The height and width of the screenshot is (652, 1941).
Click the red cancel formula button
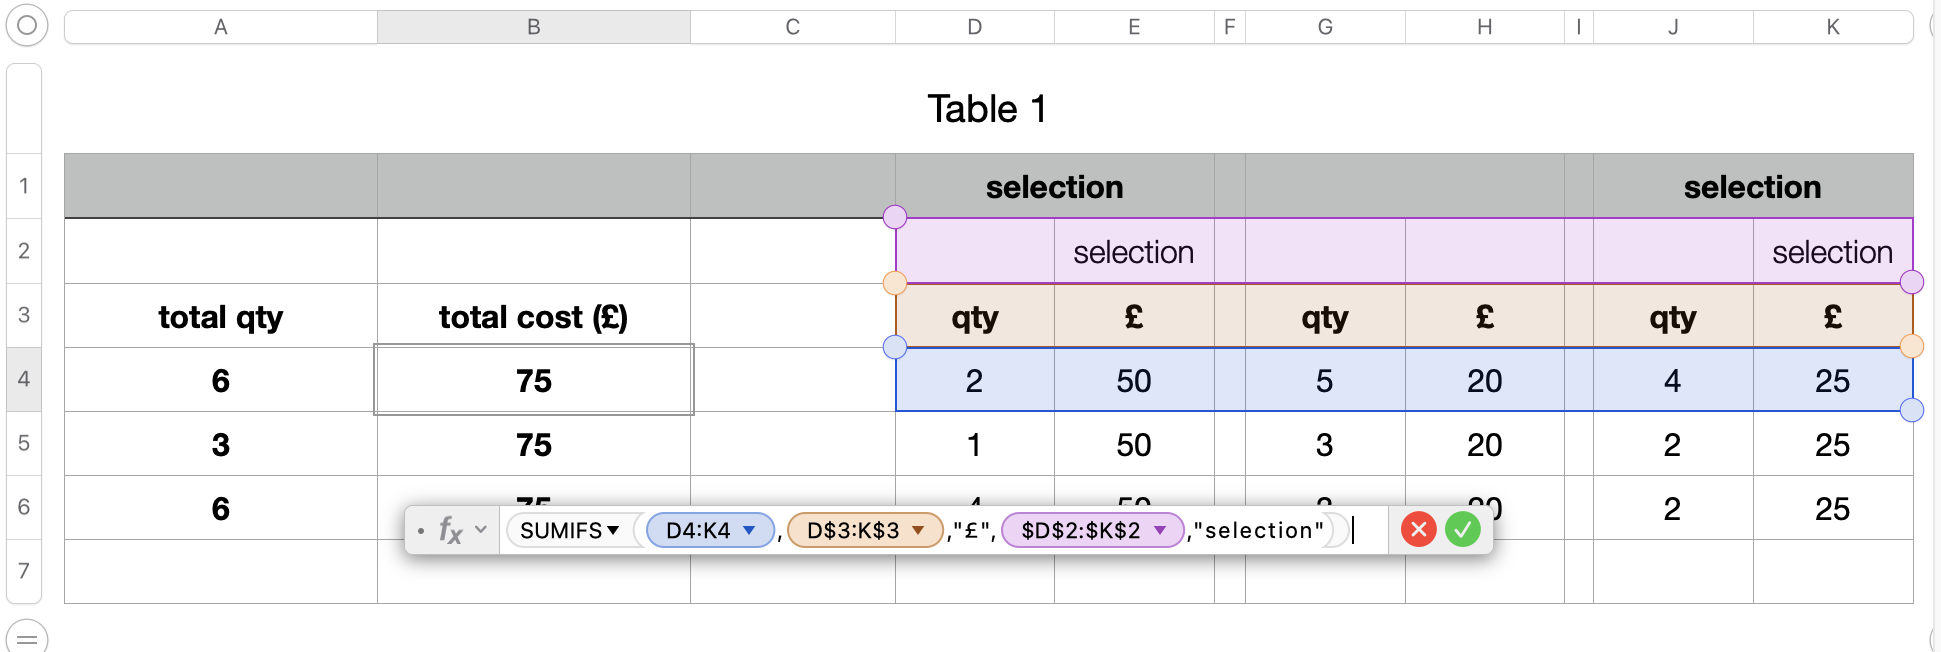pyautogui.click(x=1418, y=529)
